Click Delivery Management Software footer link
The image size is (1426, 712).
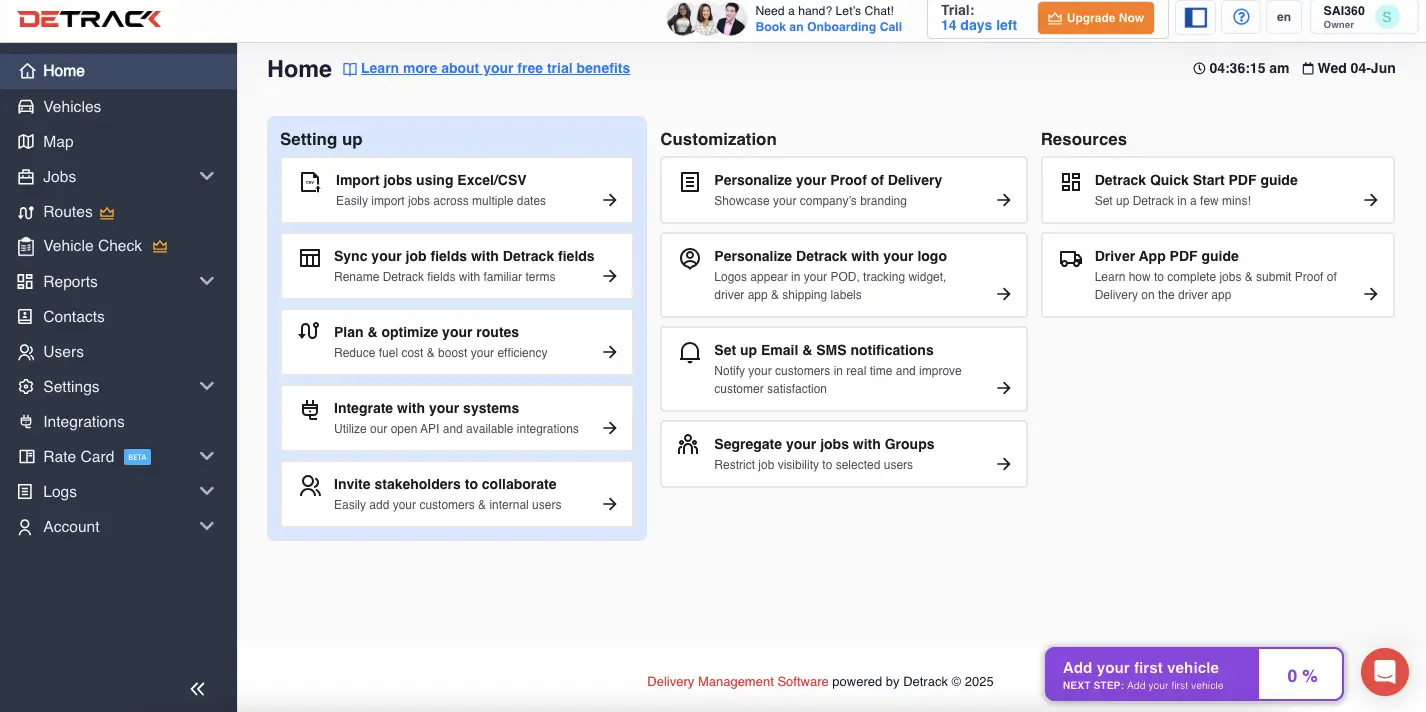[x=738, y=682]
